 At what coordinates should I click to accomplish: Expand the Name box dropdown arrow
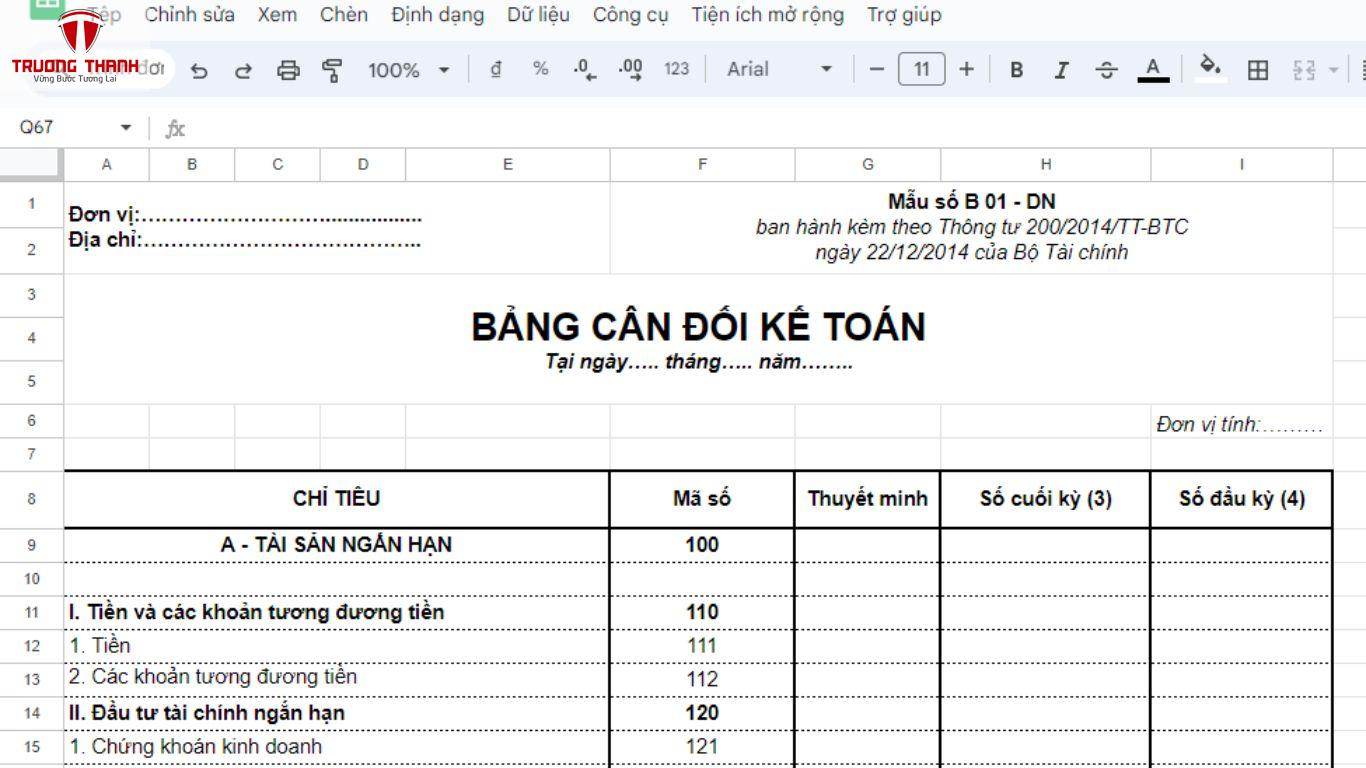[126, 128]
